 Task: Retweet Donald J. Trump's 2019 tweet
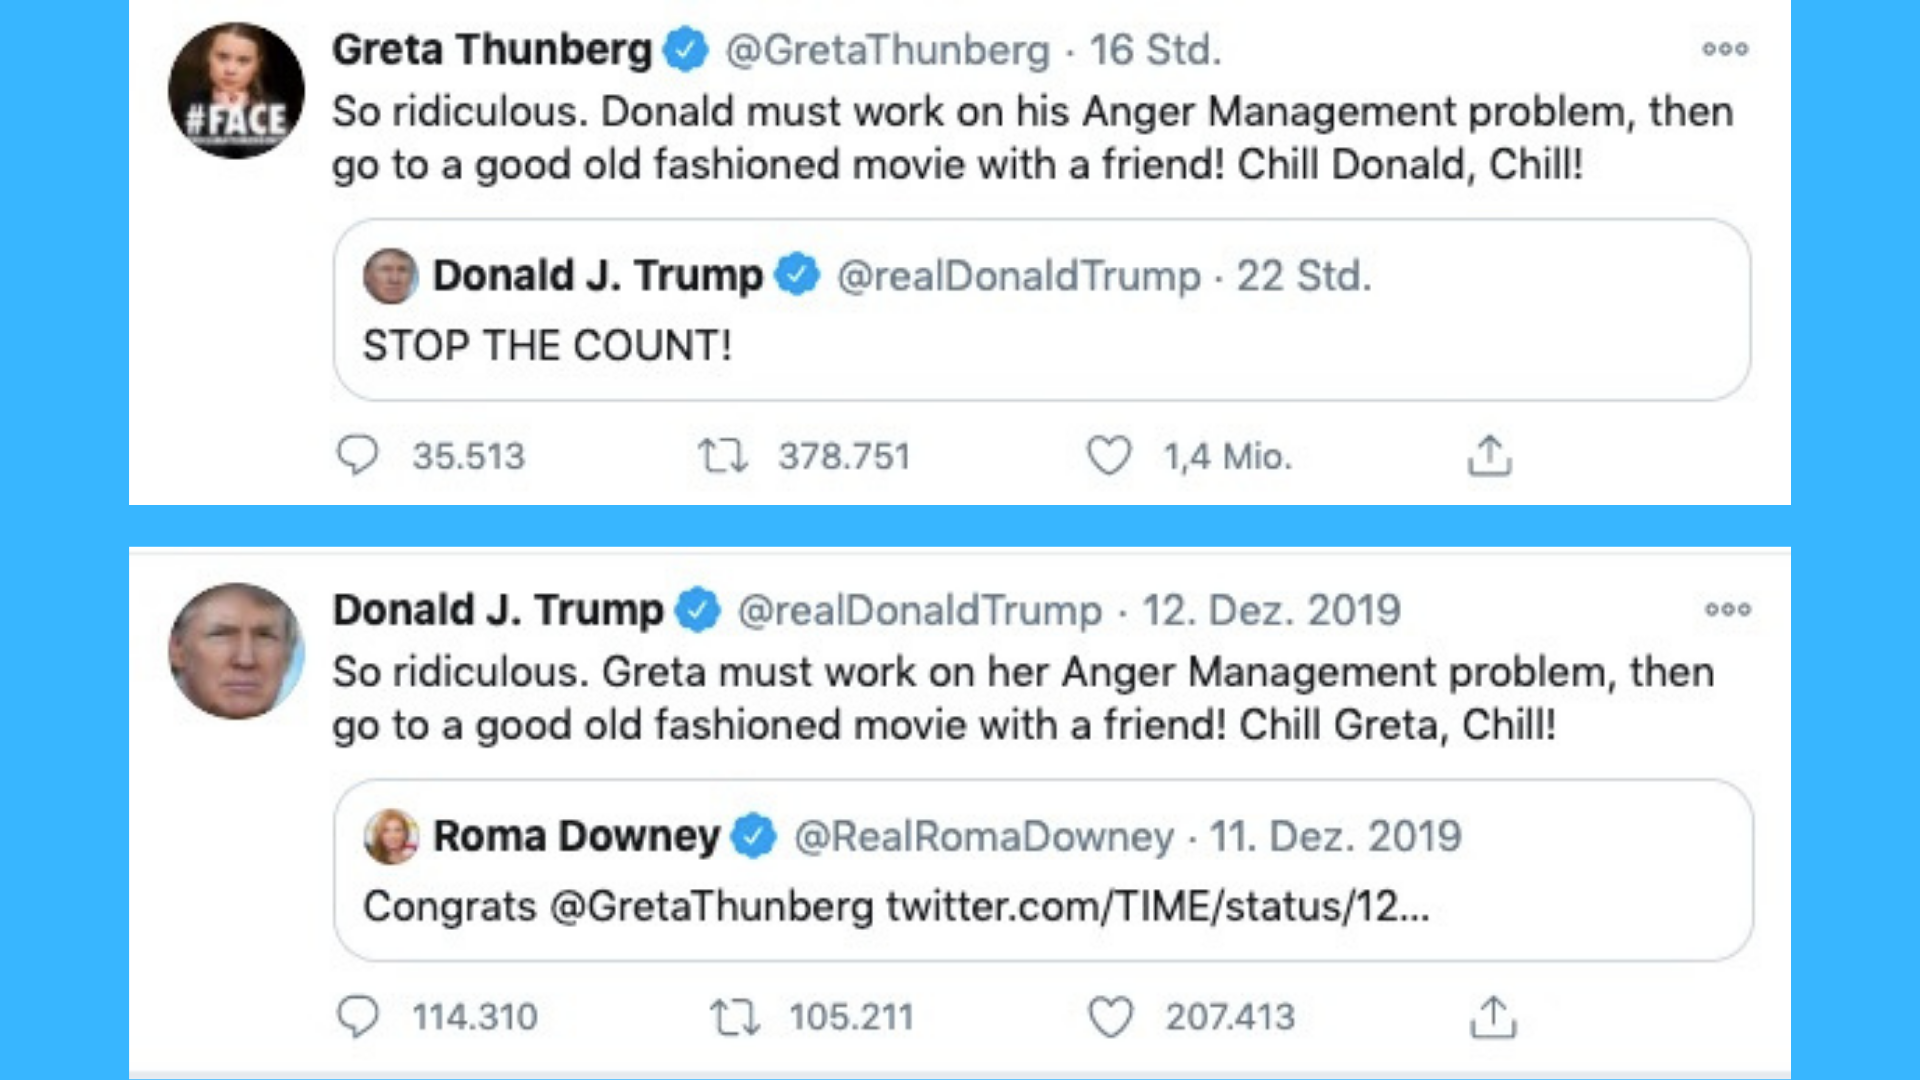pos(735,1017)
